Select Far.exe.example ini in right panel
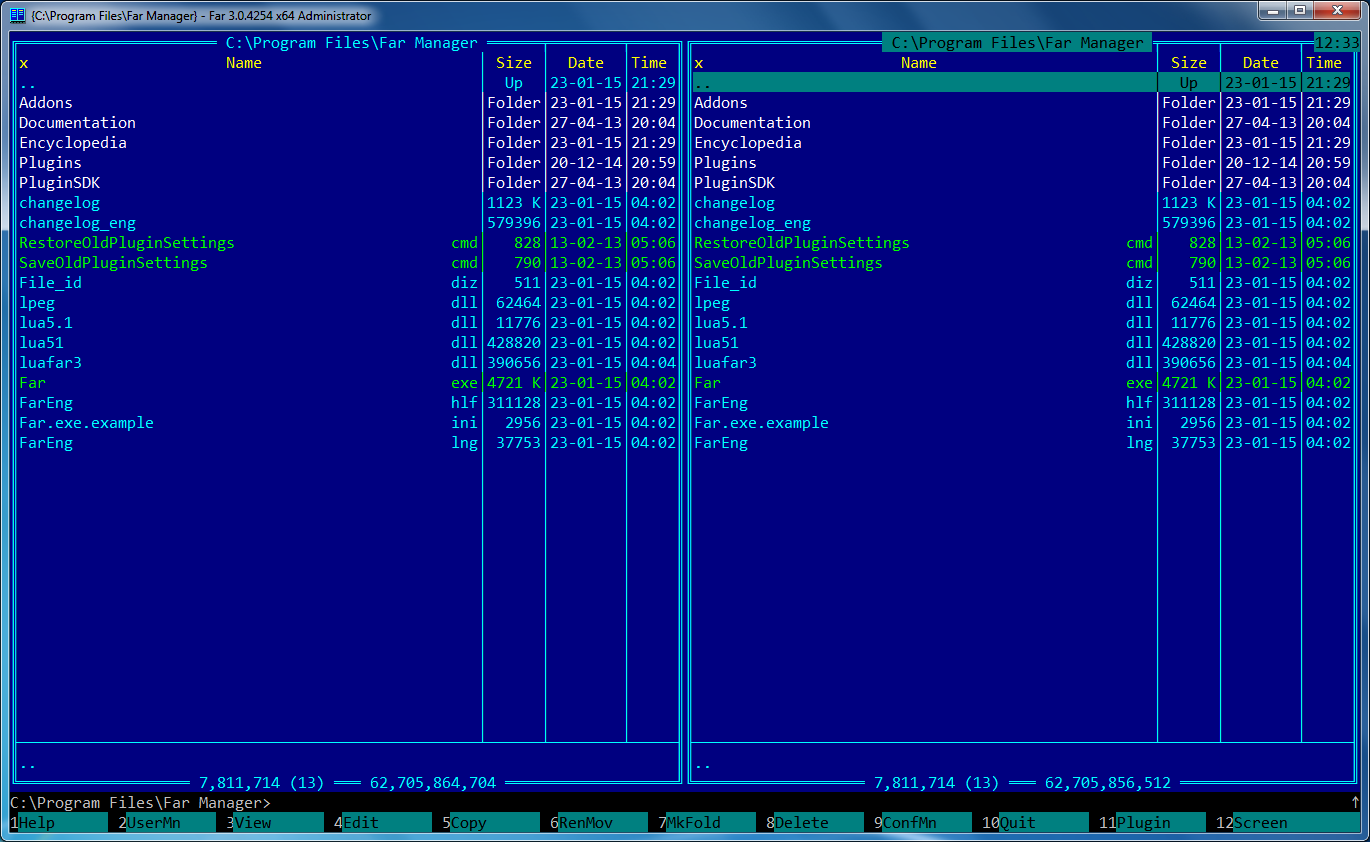1370x842 pixels. tap(1022, 423)
